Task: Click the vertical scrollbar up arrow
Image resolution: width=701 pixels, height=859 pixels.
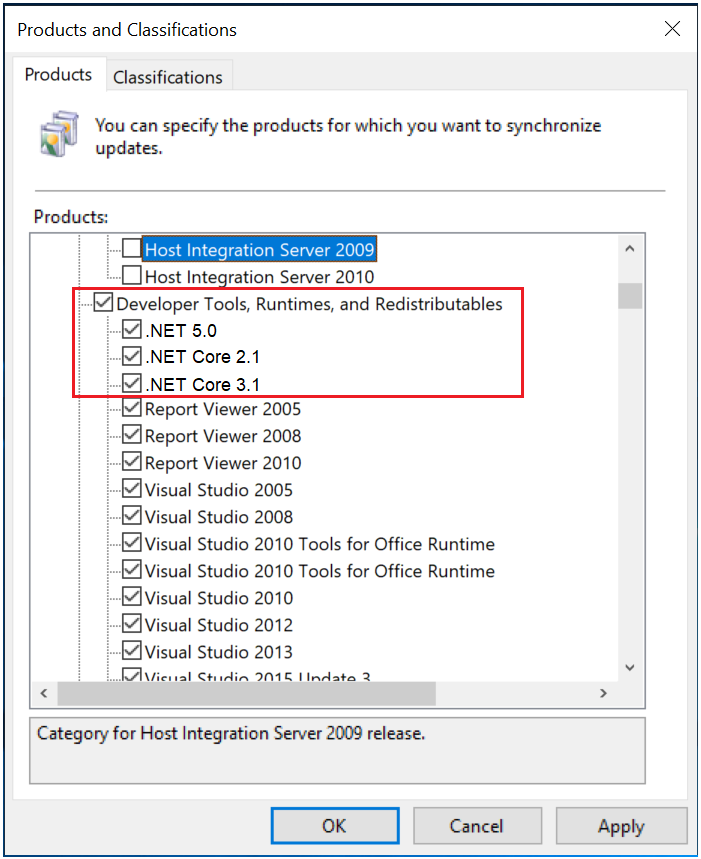Action: click(630, 249)
